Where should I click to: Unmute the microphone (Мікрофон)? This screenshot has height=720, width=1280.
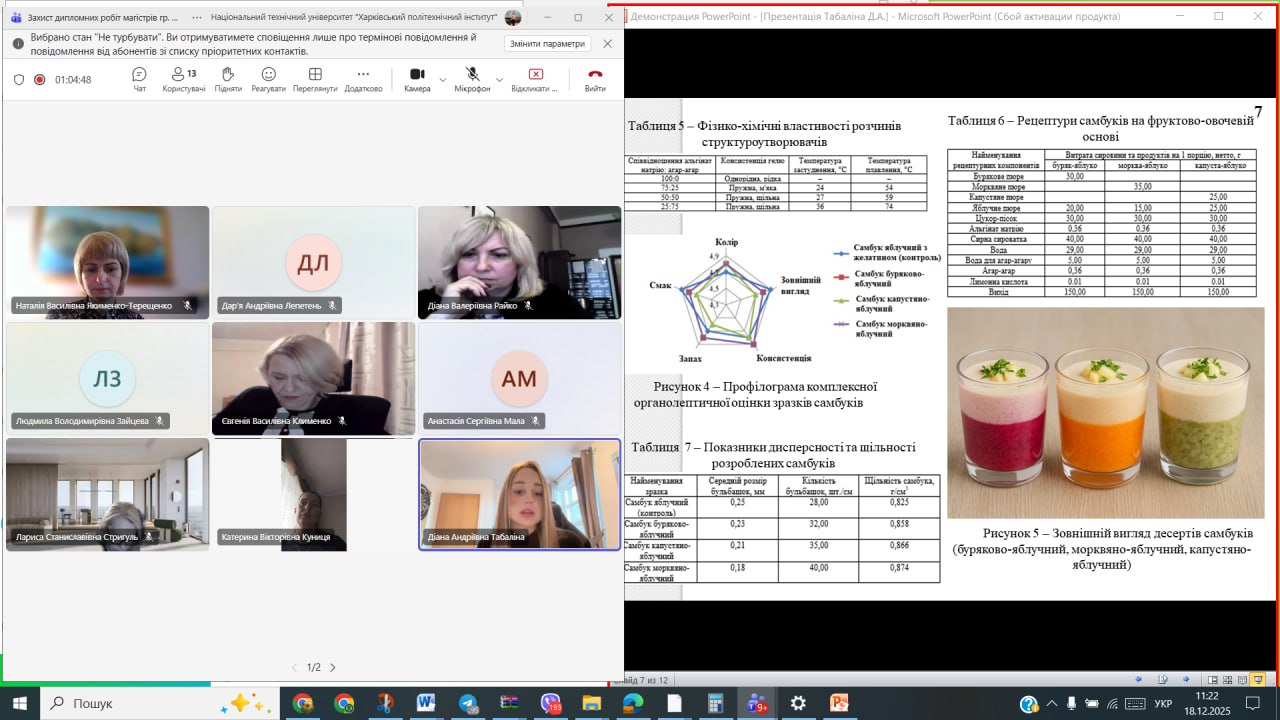pos(472,79)
